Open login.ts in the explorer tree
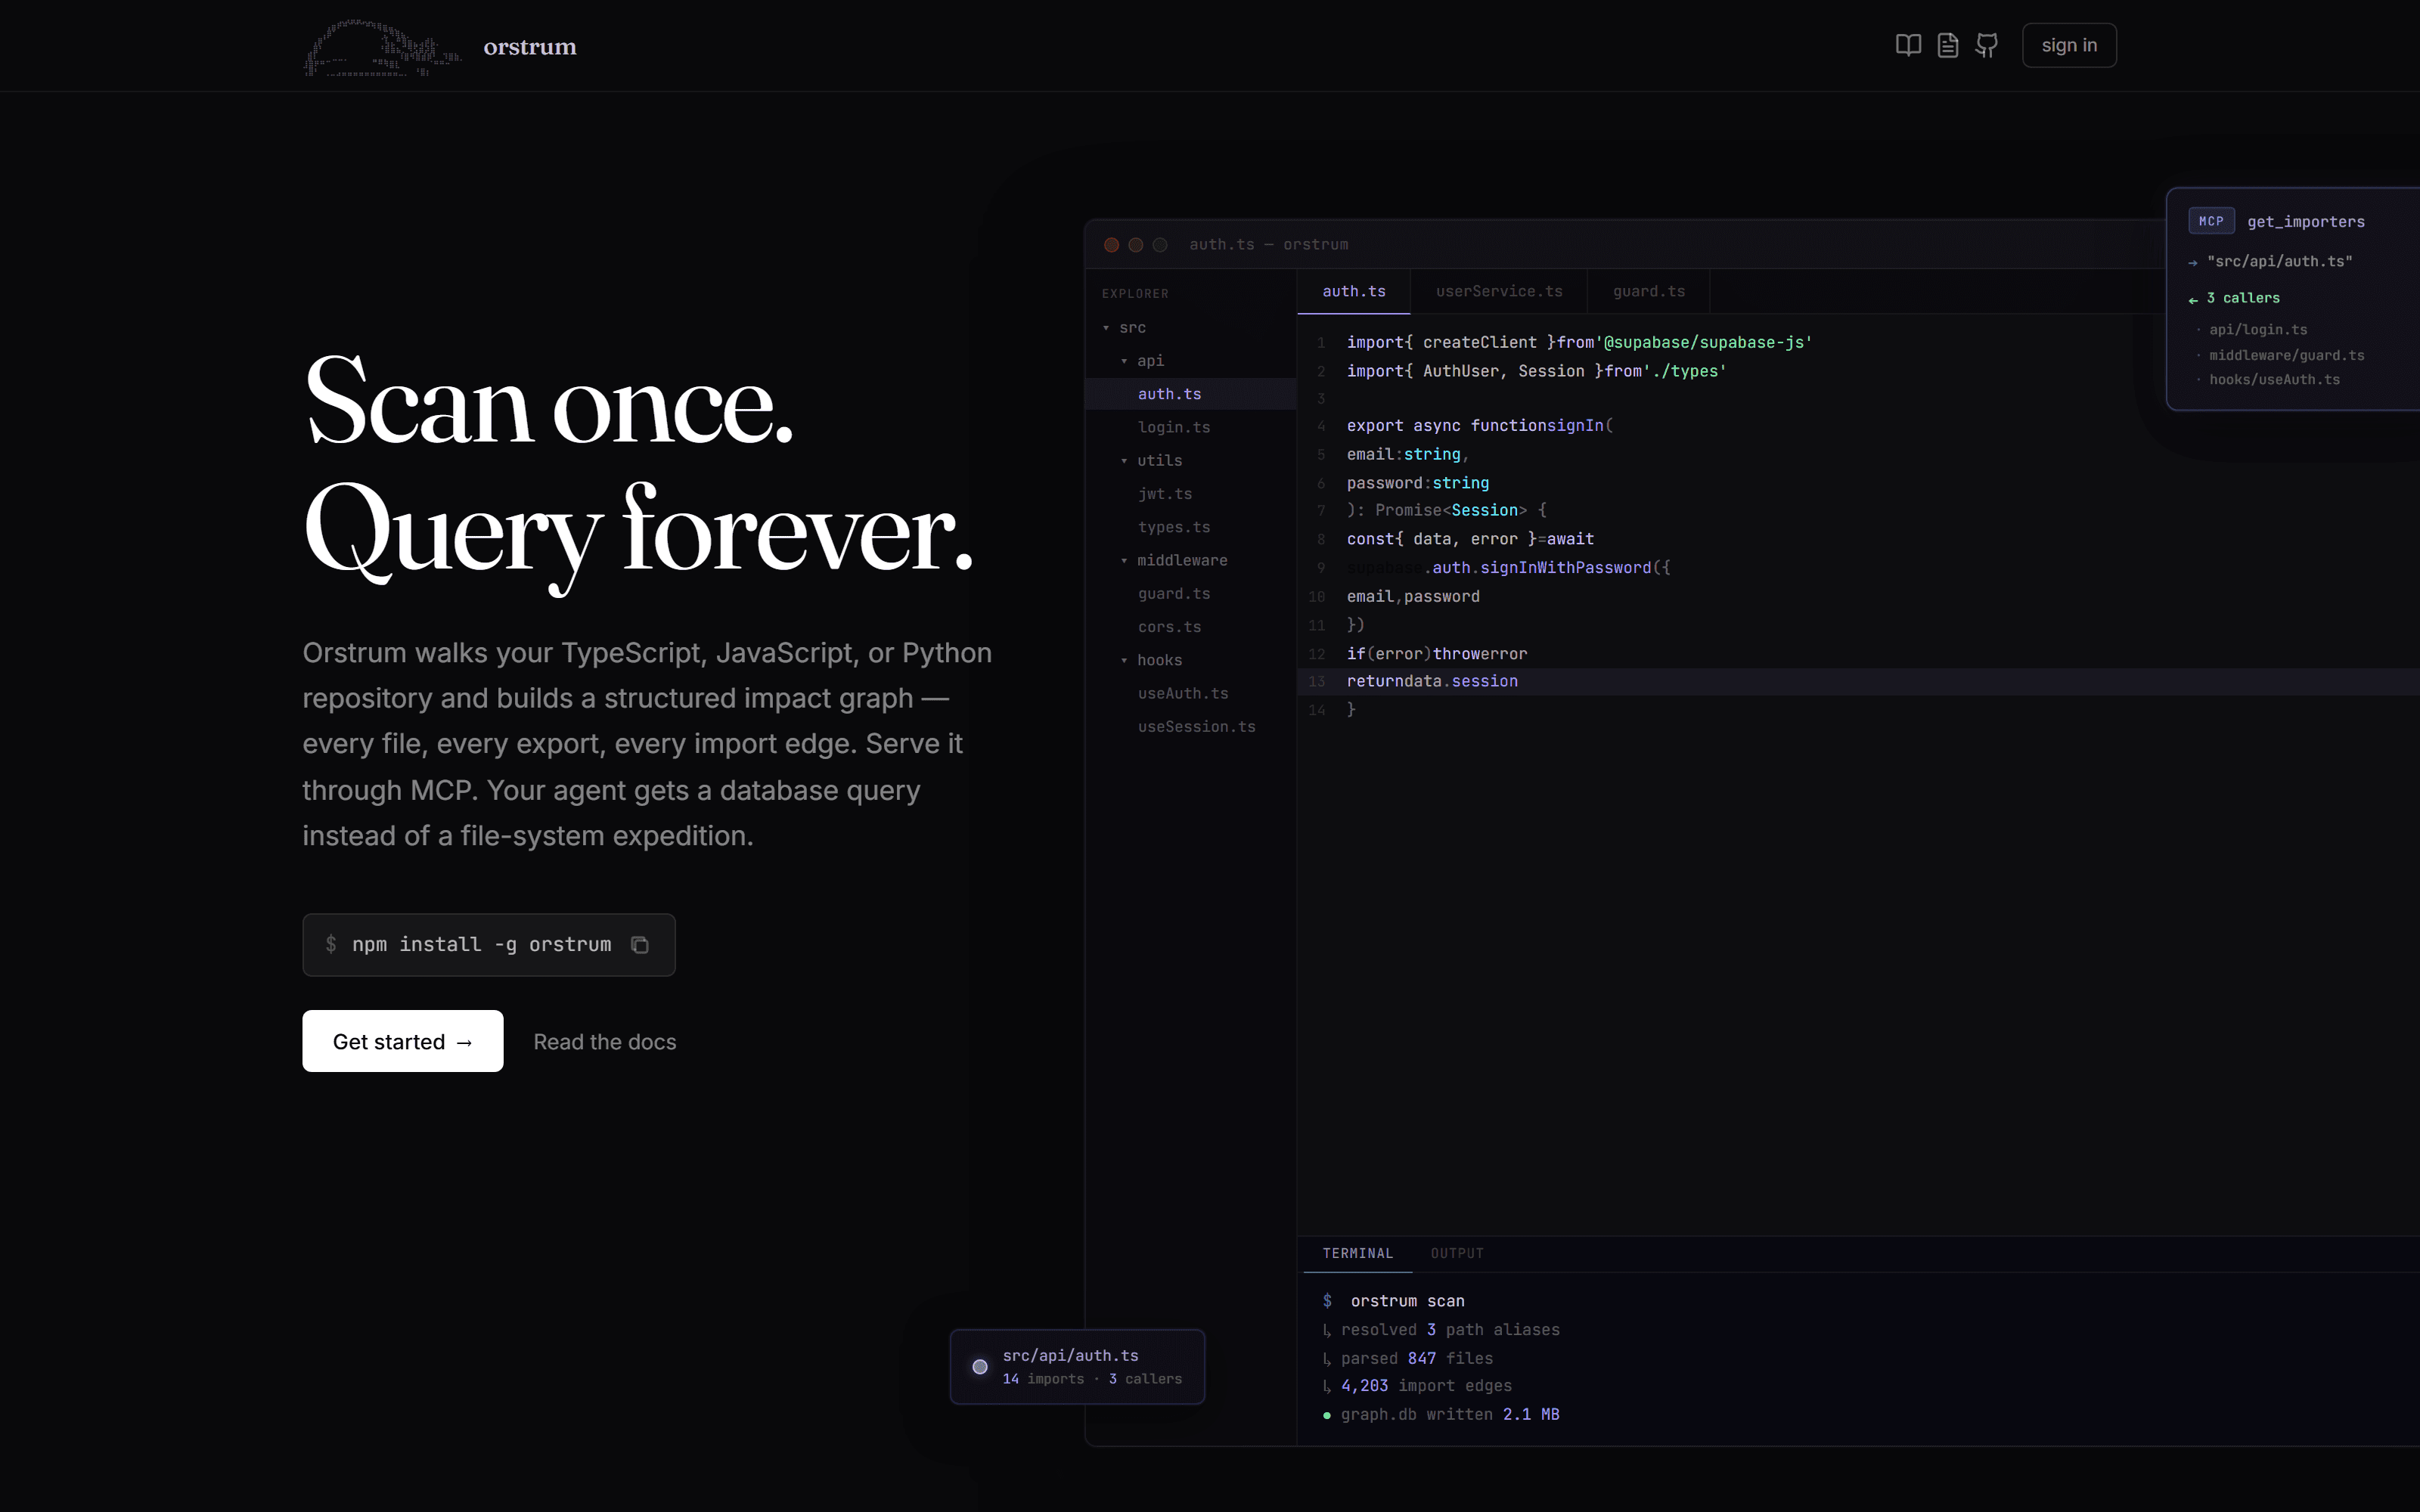The image size is (2420, 1512). tap(1174, 427)
